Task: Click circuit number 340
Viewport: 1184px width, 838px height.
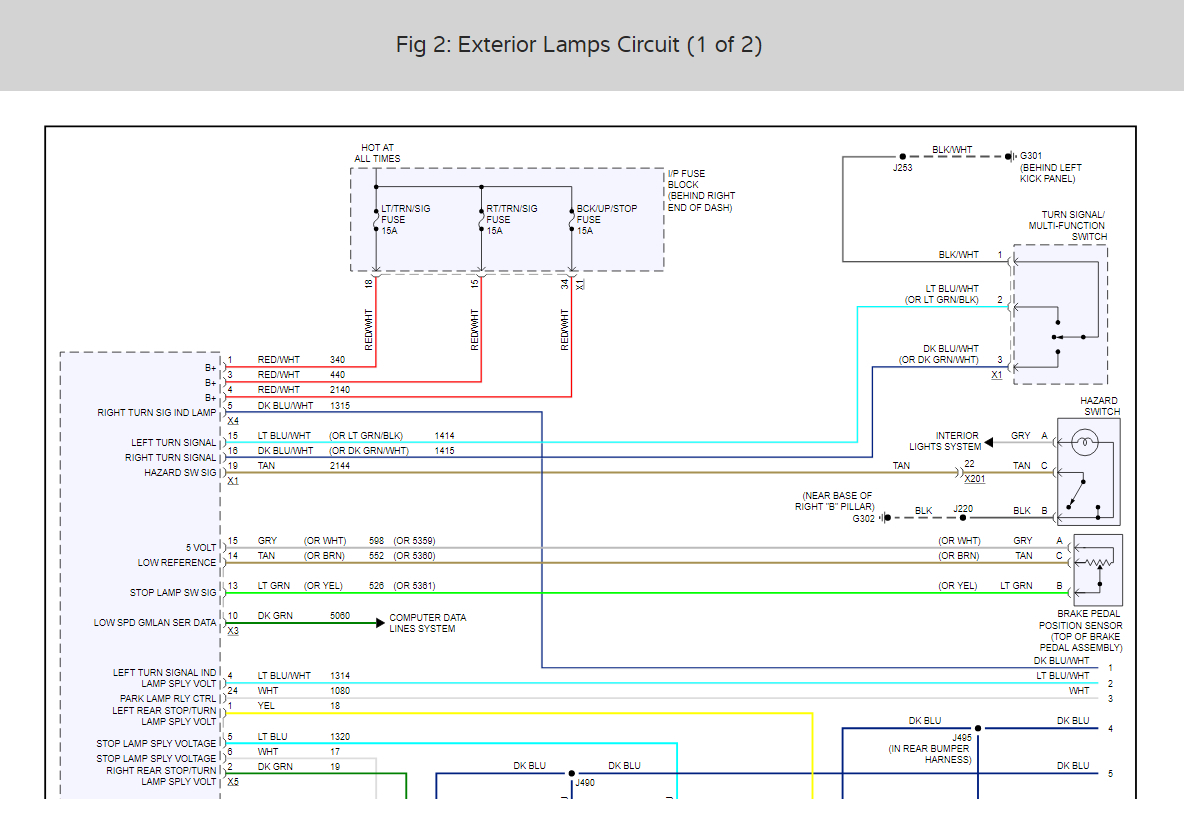Action: tap(338, 360)
